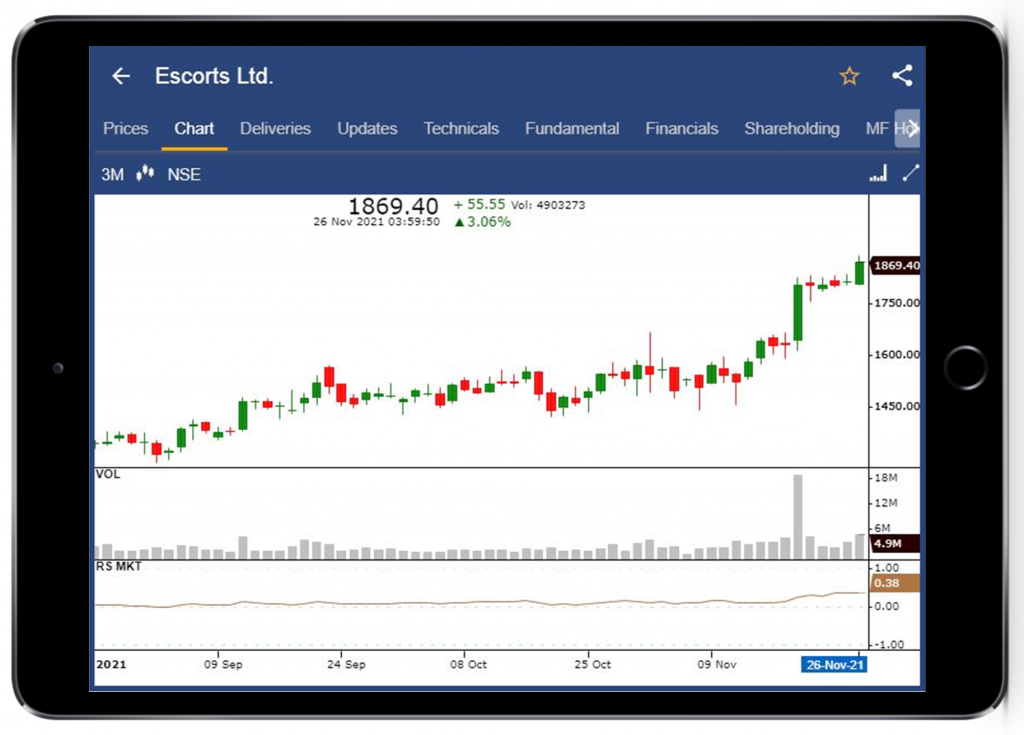Open the Updates tab

tap(367, 128)
